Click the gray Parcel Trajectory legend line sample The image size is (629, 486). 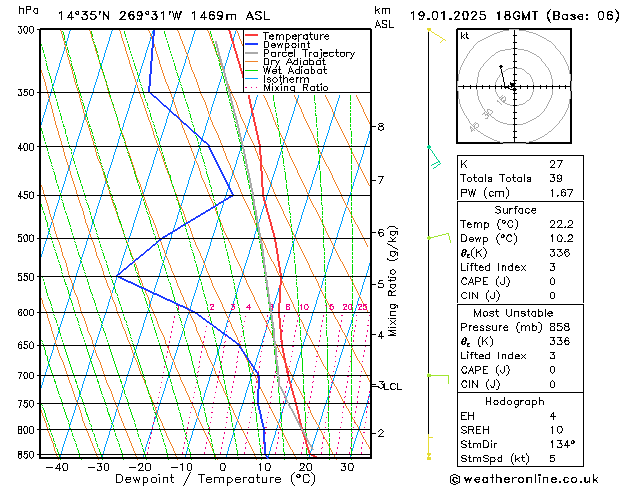tap(252, 53)
